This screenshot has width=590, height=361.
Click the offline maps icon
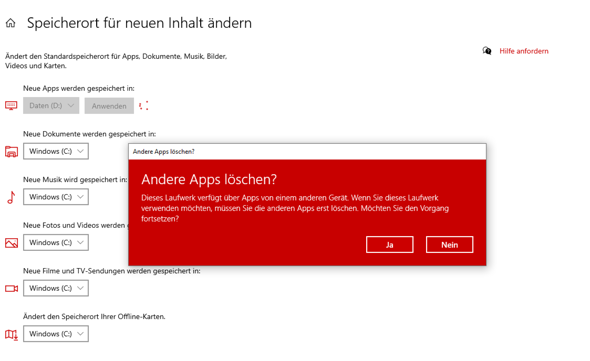pyautogui.click(x=11, y=334)
